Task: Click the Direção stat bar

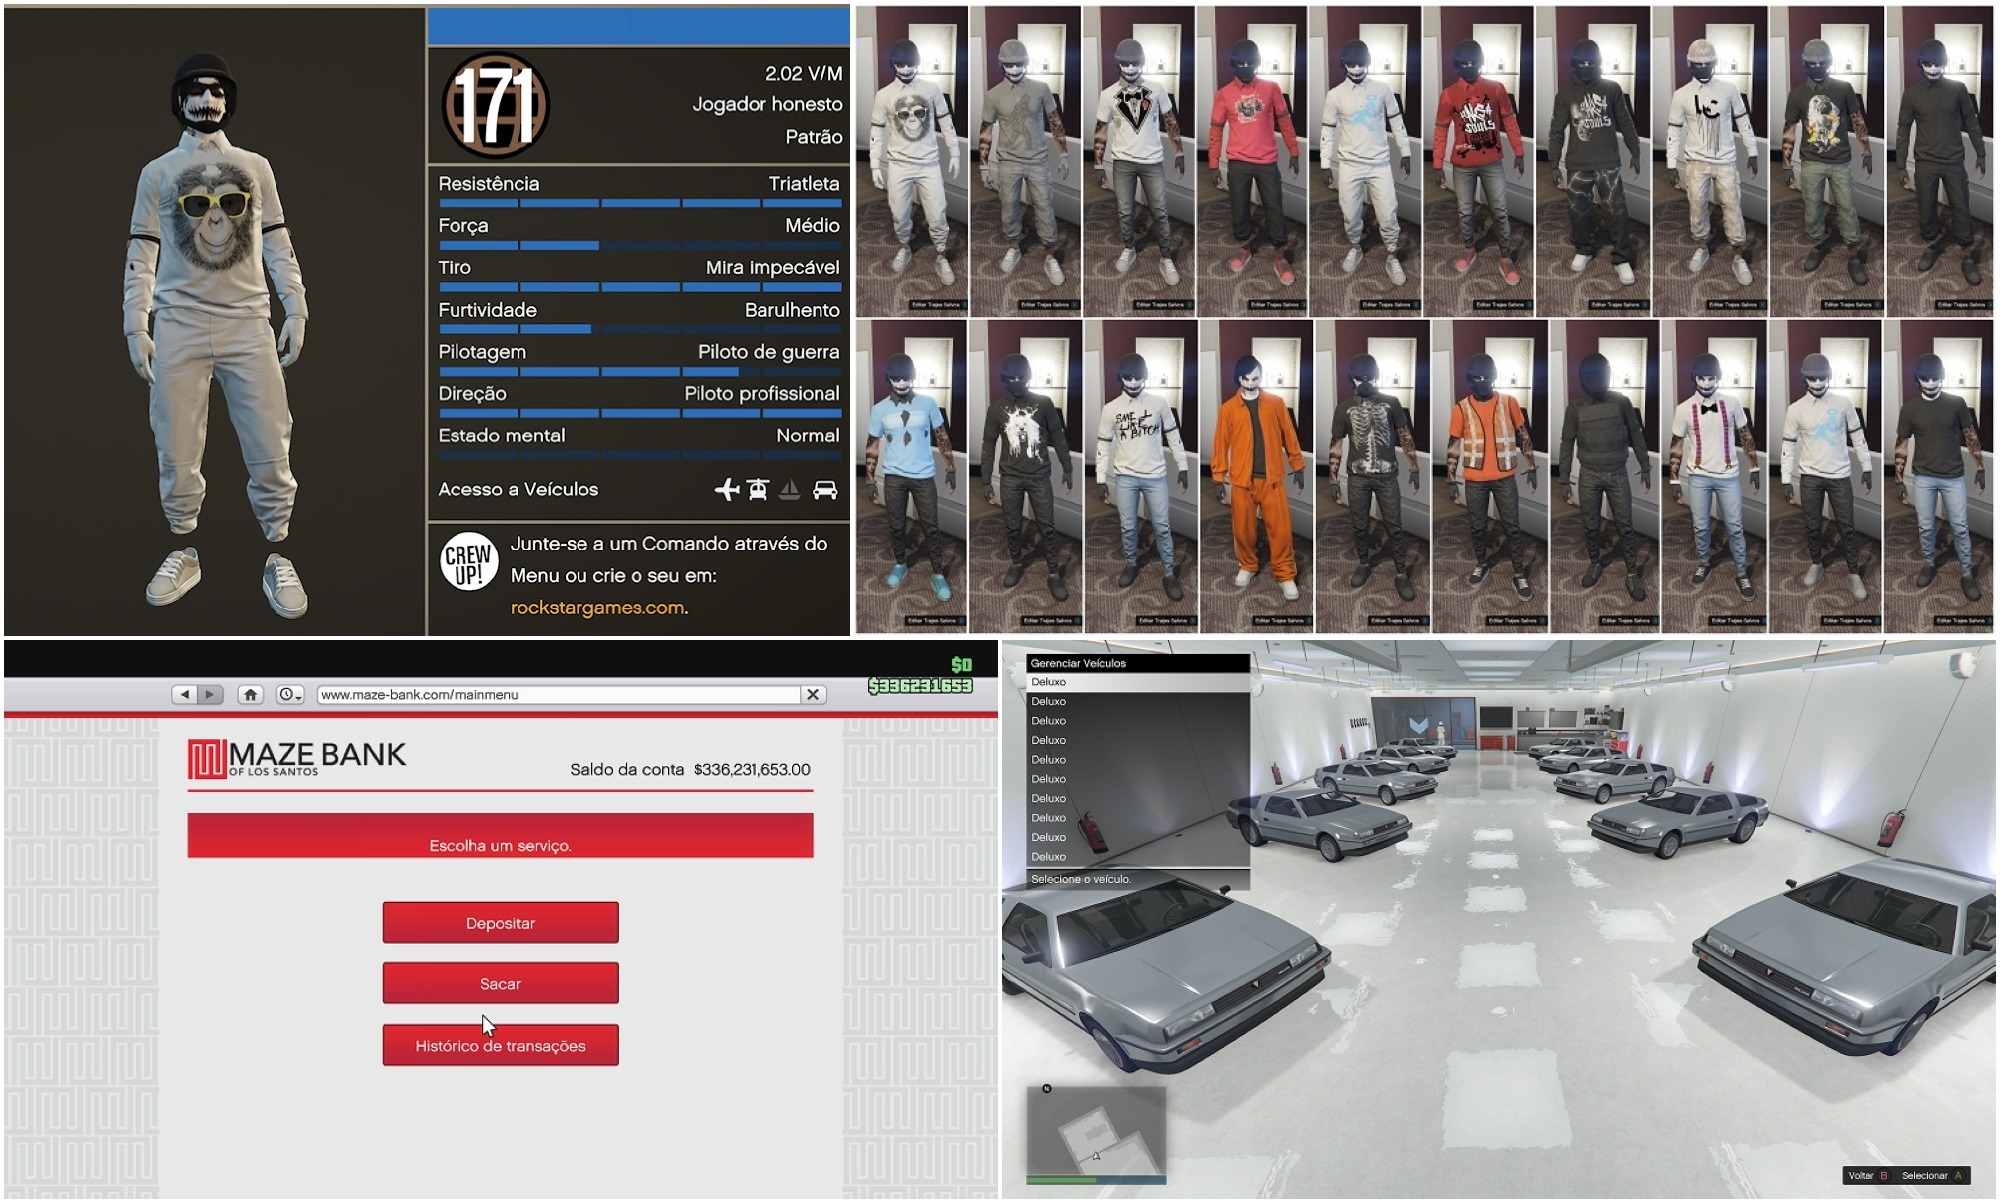Action: tap(640, 413)
